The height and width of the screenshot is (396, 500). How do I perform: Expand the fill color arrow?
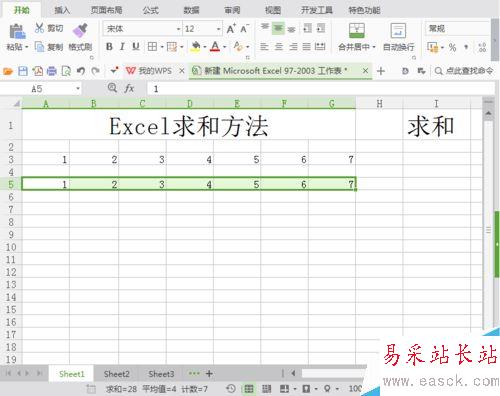tap(205, 47)
